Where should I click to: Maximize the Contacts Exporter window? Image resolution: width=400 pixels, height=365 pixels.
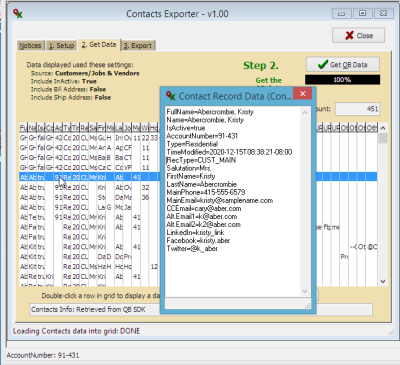pyautogui.click(x=362, y=13)
